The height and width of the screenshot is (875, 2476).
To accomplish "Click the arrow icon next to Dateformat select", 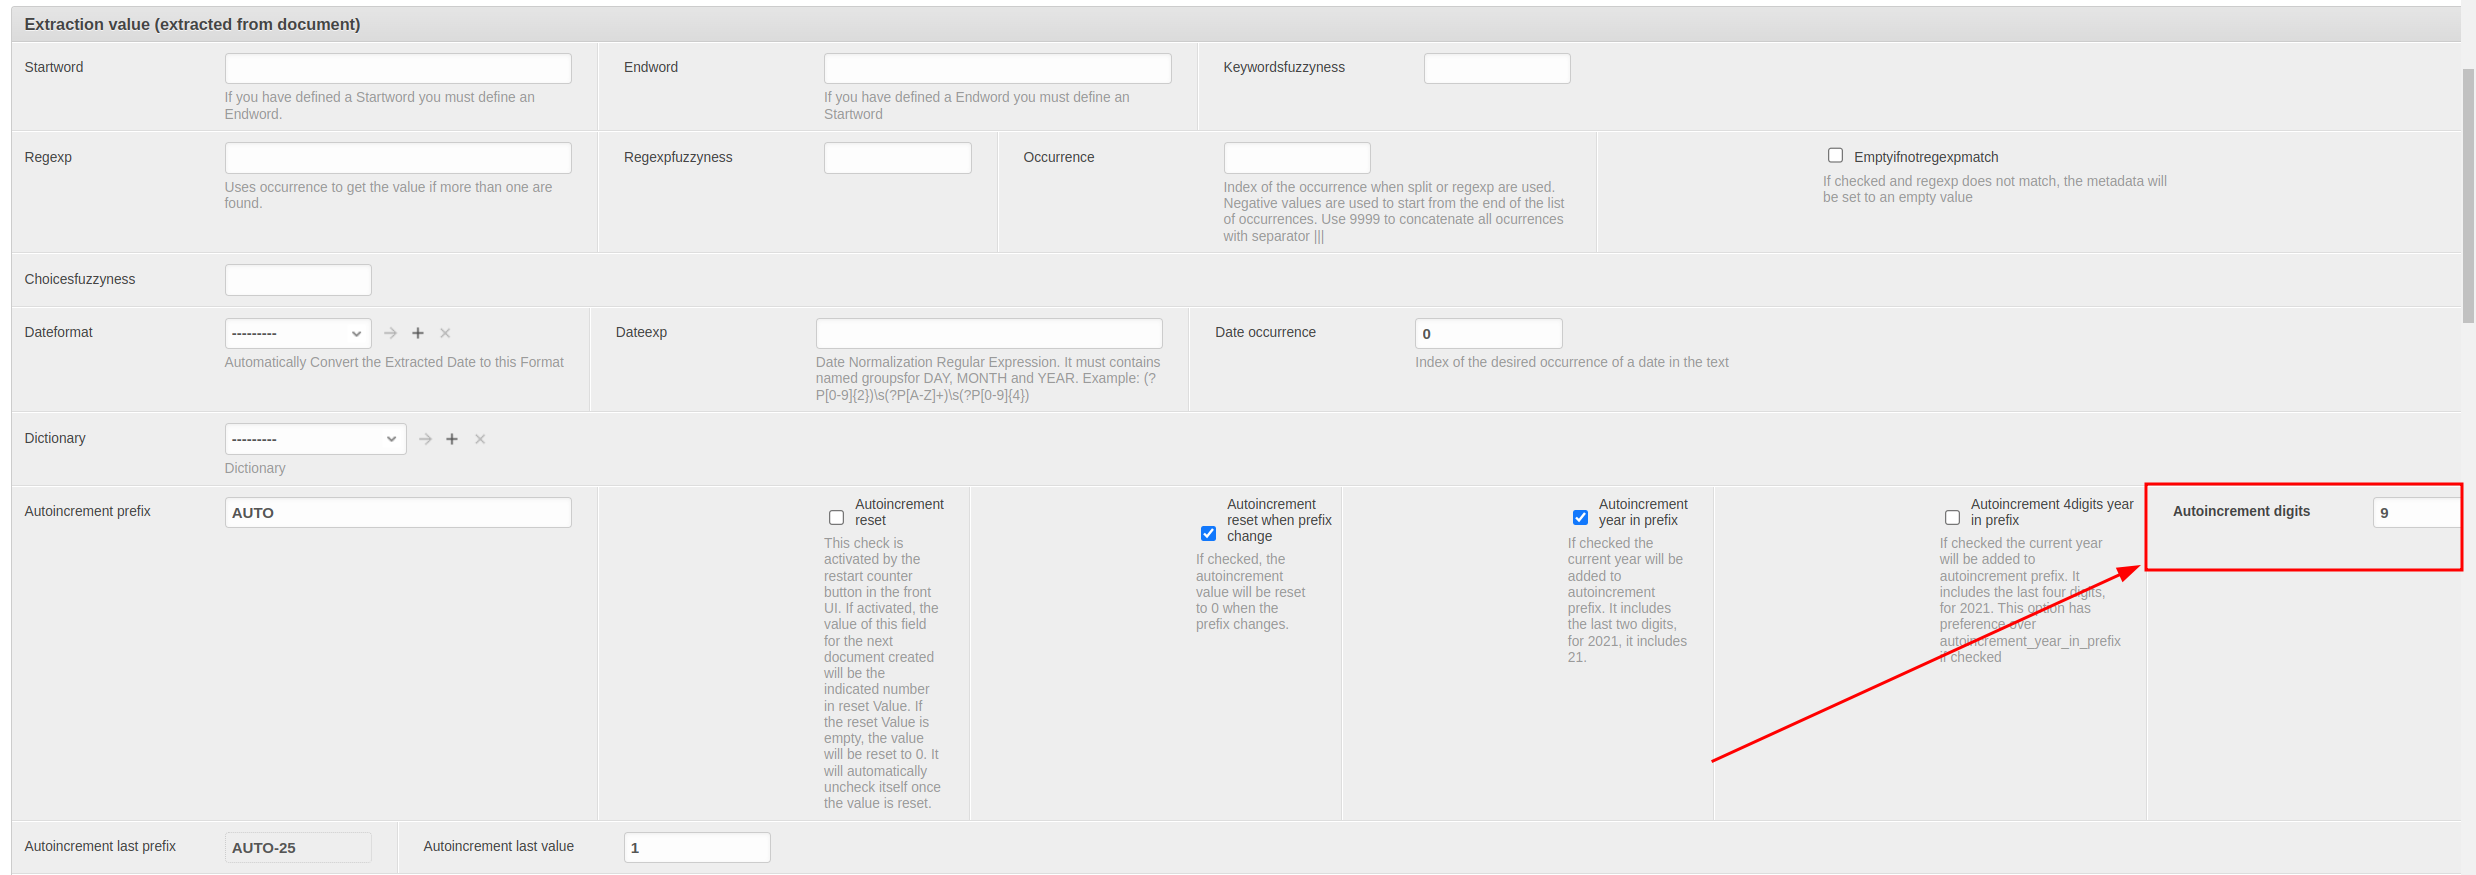I will (x=391, y=333).
